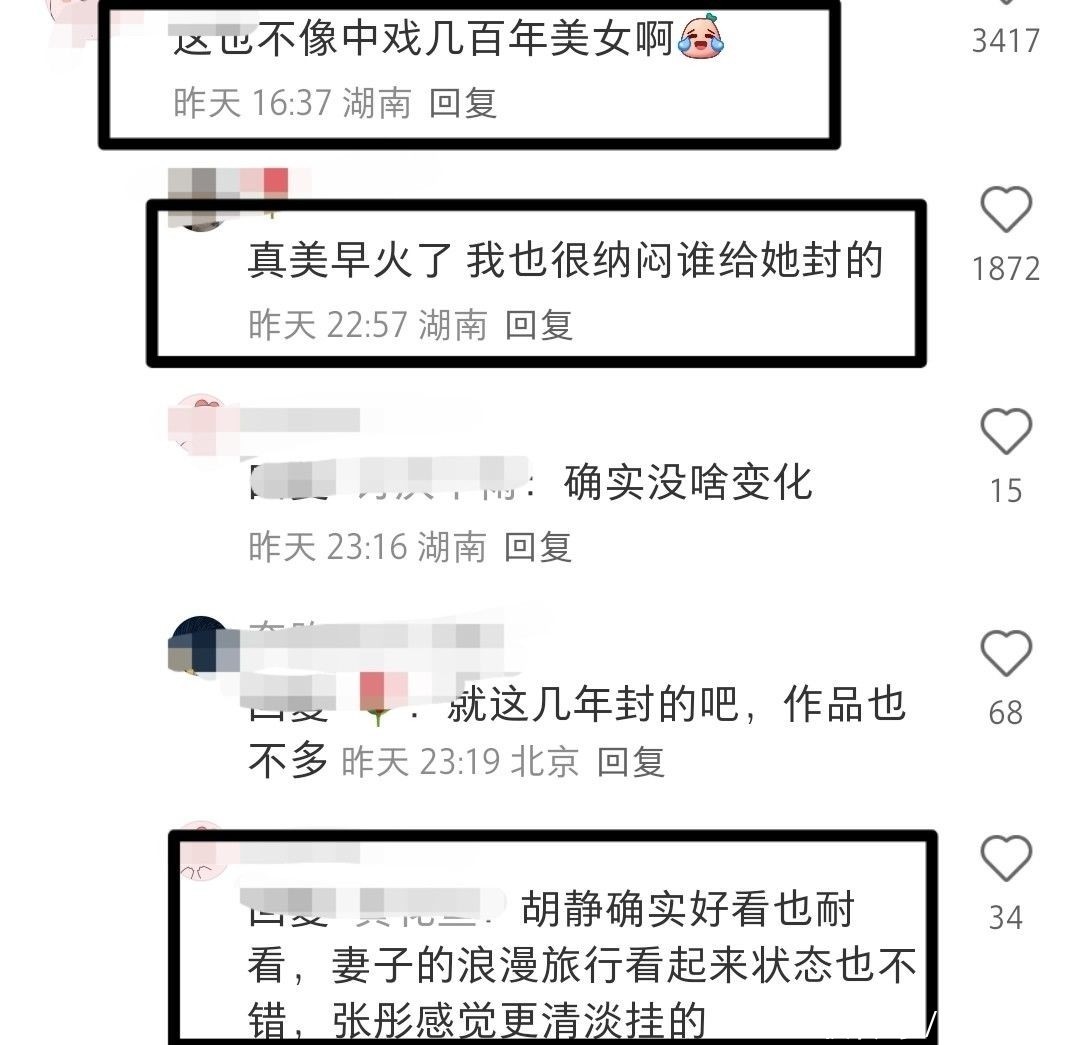Screen dimensions: 1080x1045
Task: Open avatar of the 23:16 commenter
Action: [x=200, y=424]
